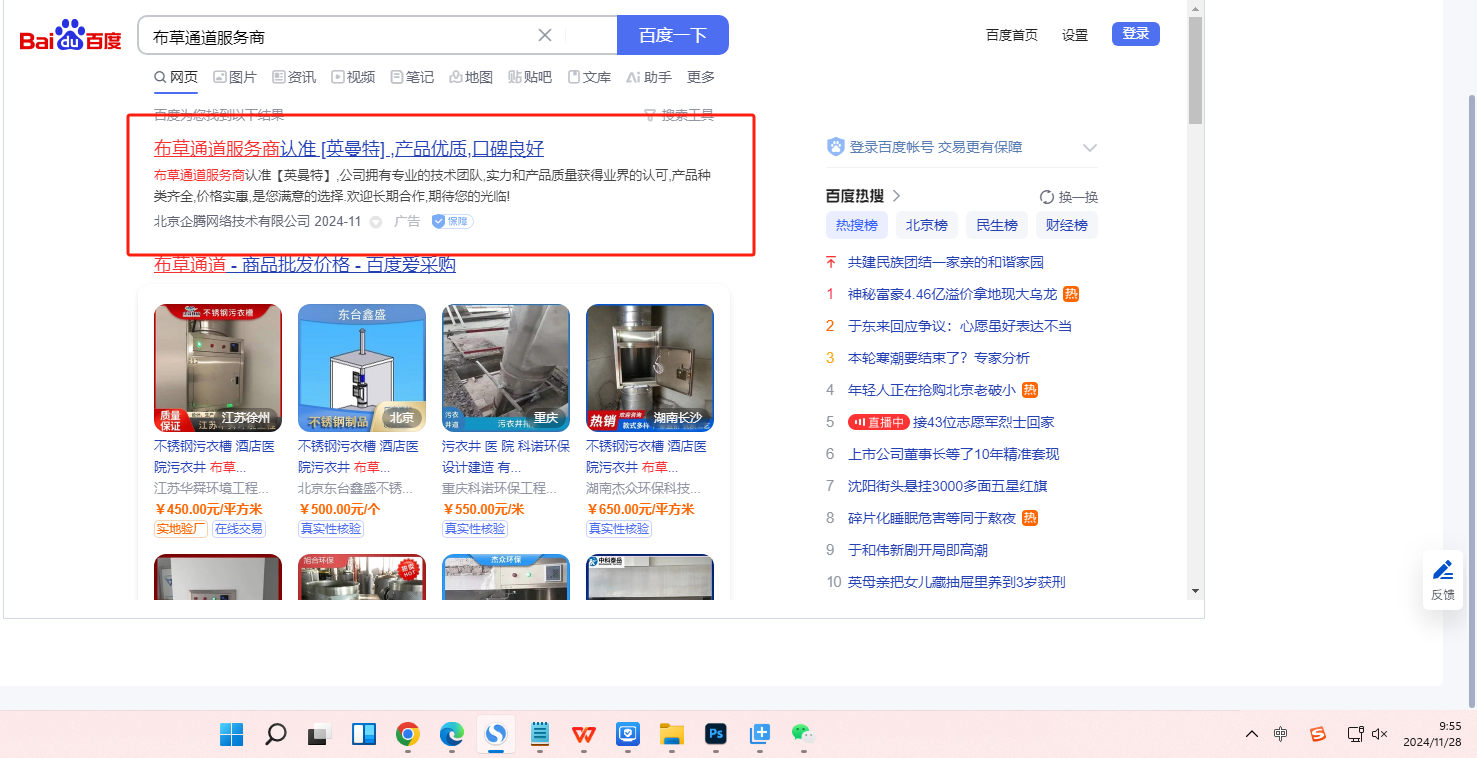Expand the 登录百度帐号 banner chevron

1090,148
